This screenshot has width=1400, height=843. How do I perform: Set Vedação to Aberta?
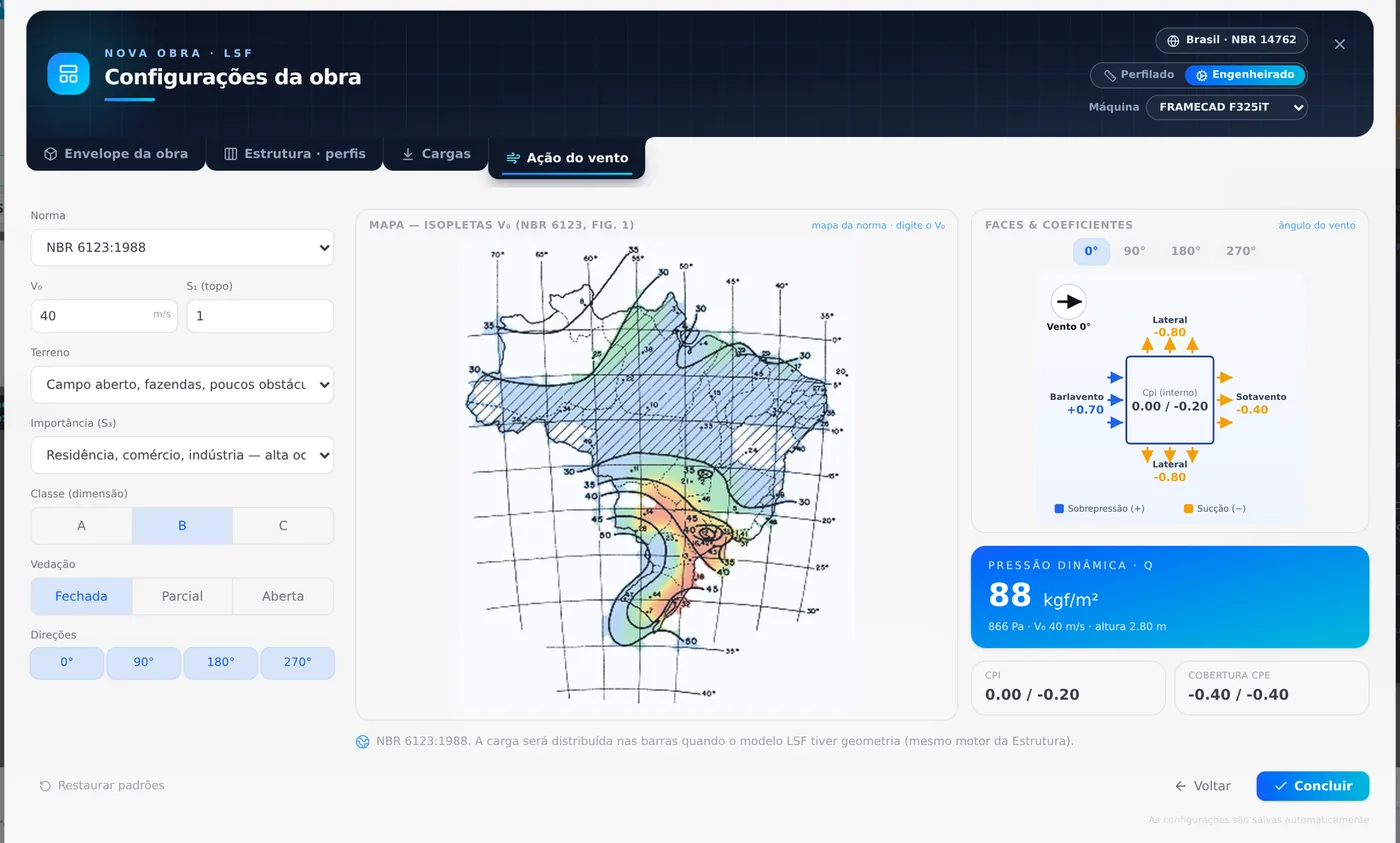(x=283, y=596)
